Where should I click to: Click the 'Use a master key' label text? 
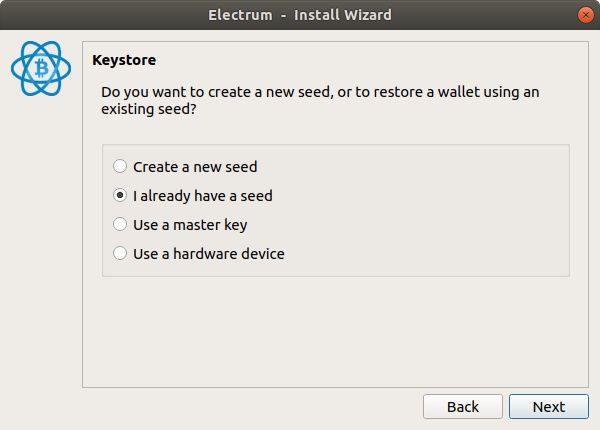pos(190,225)
